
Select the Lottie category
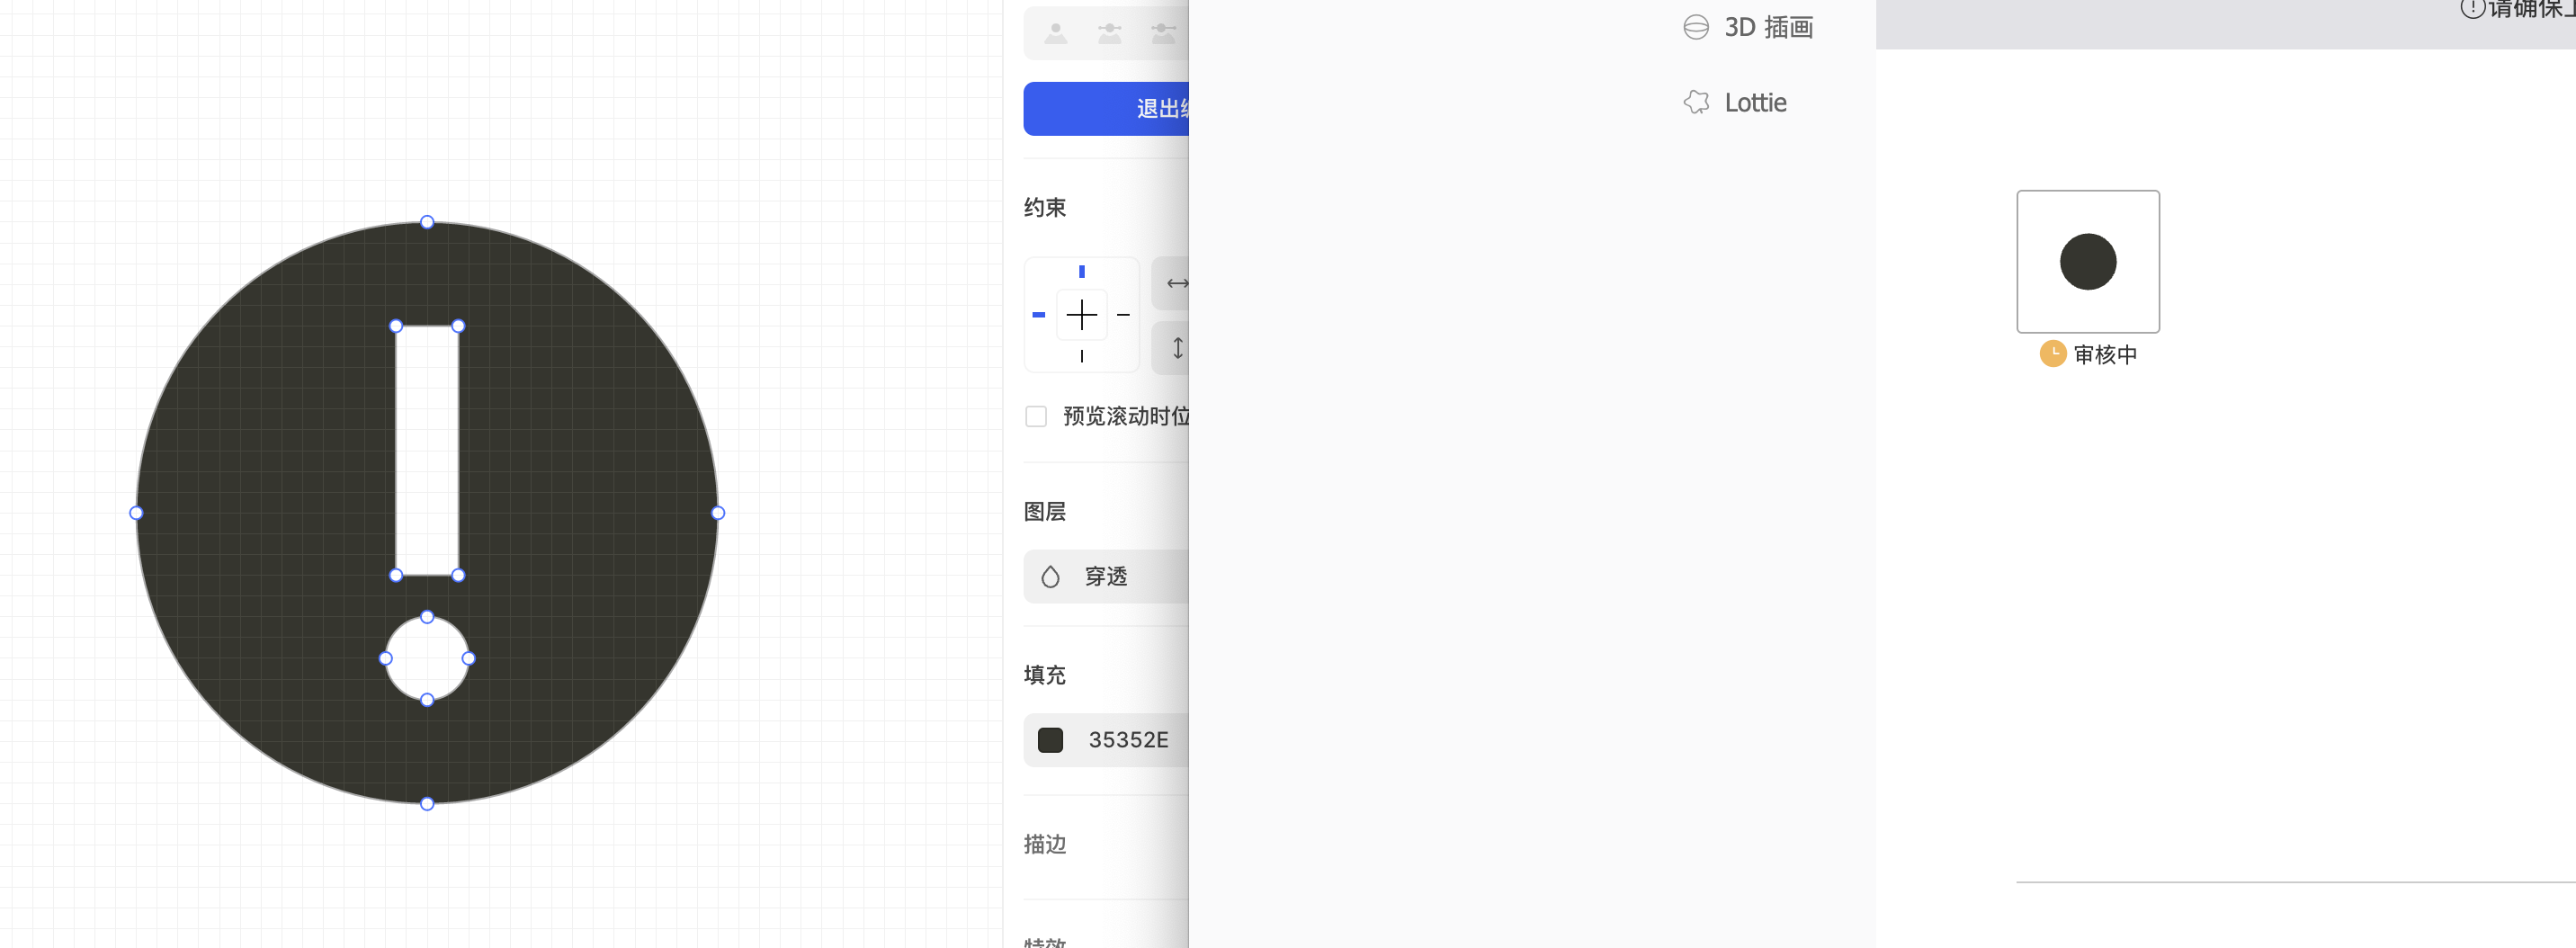click(x=1756, y=102)
